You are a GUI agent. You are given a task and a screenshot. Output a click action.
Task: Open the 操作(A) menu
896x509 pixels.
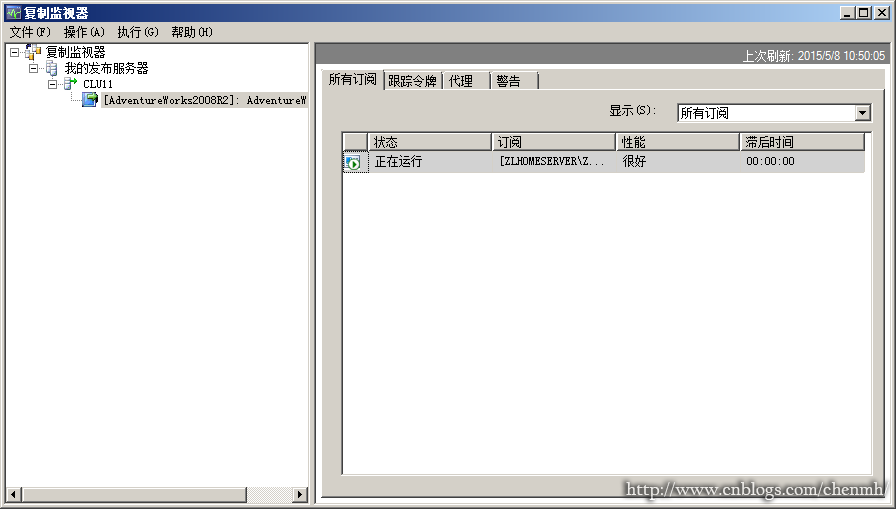coord(84,32)
